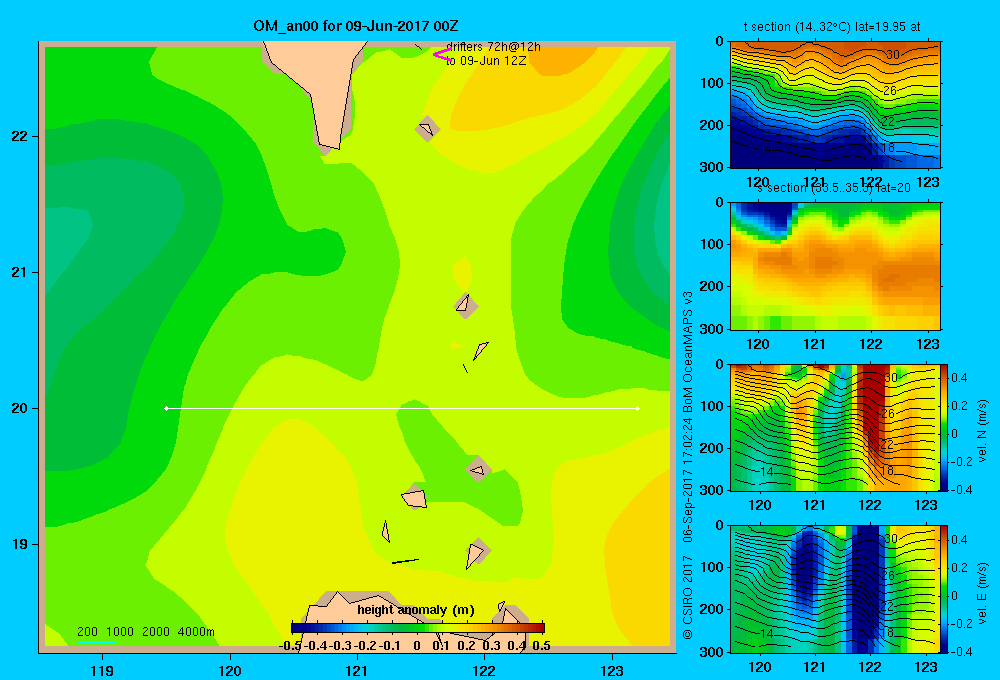Click the right endpoint of white section line

point(638,408)
